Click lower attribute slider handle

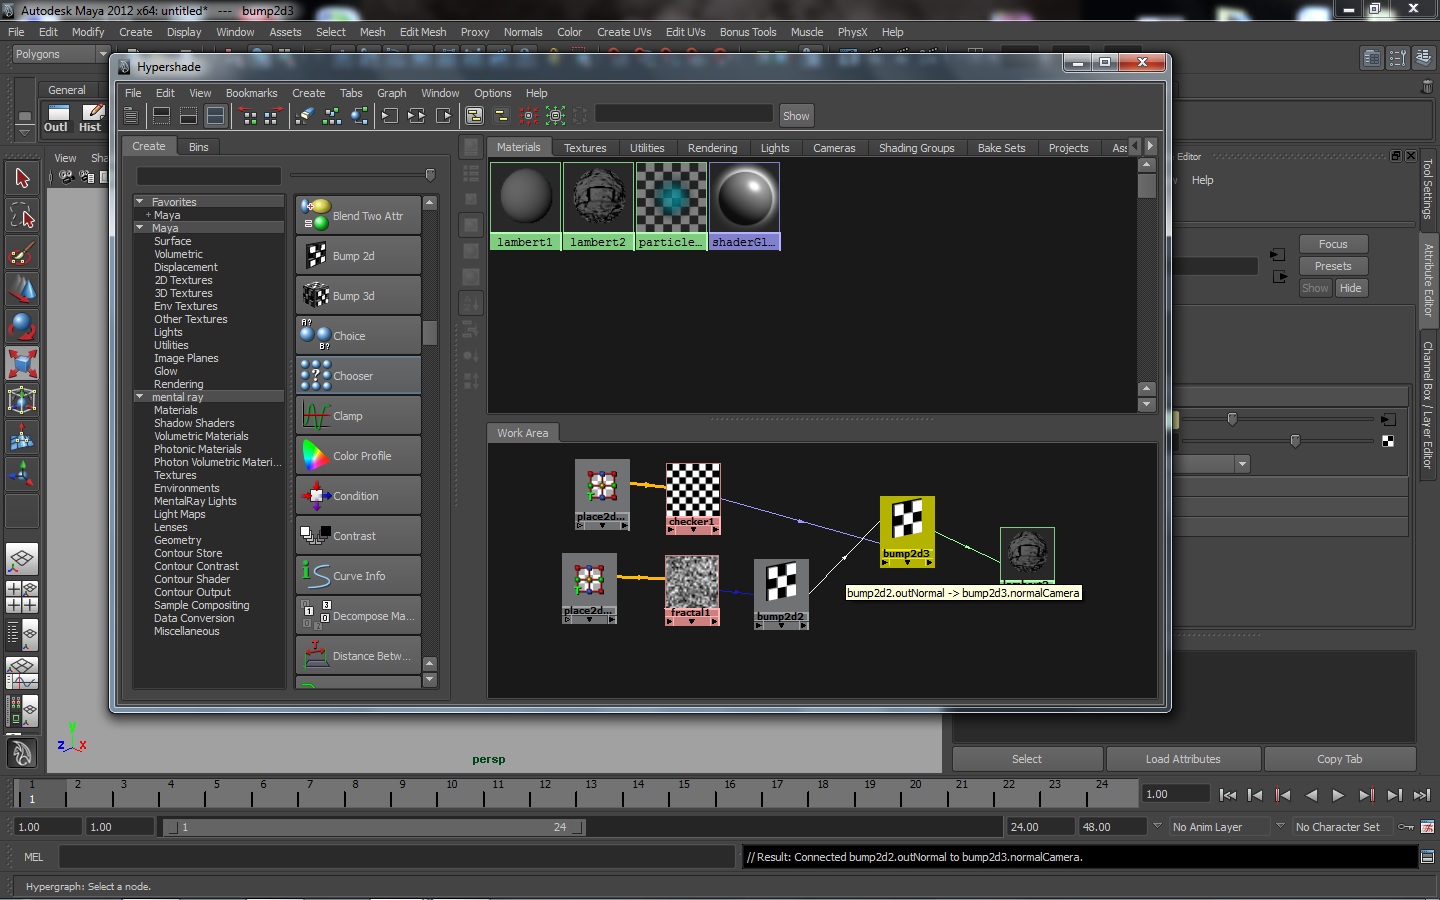tap(1295, 441)
